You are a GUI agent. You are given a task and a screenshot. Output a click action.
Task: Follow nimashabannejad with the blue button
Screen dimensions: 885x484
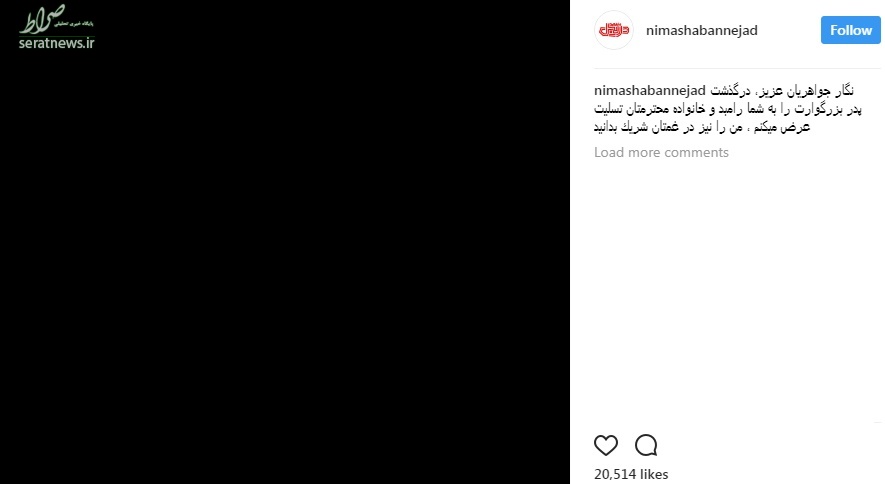pyautogui.click(x=851, y=30)
